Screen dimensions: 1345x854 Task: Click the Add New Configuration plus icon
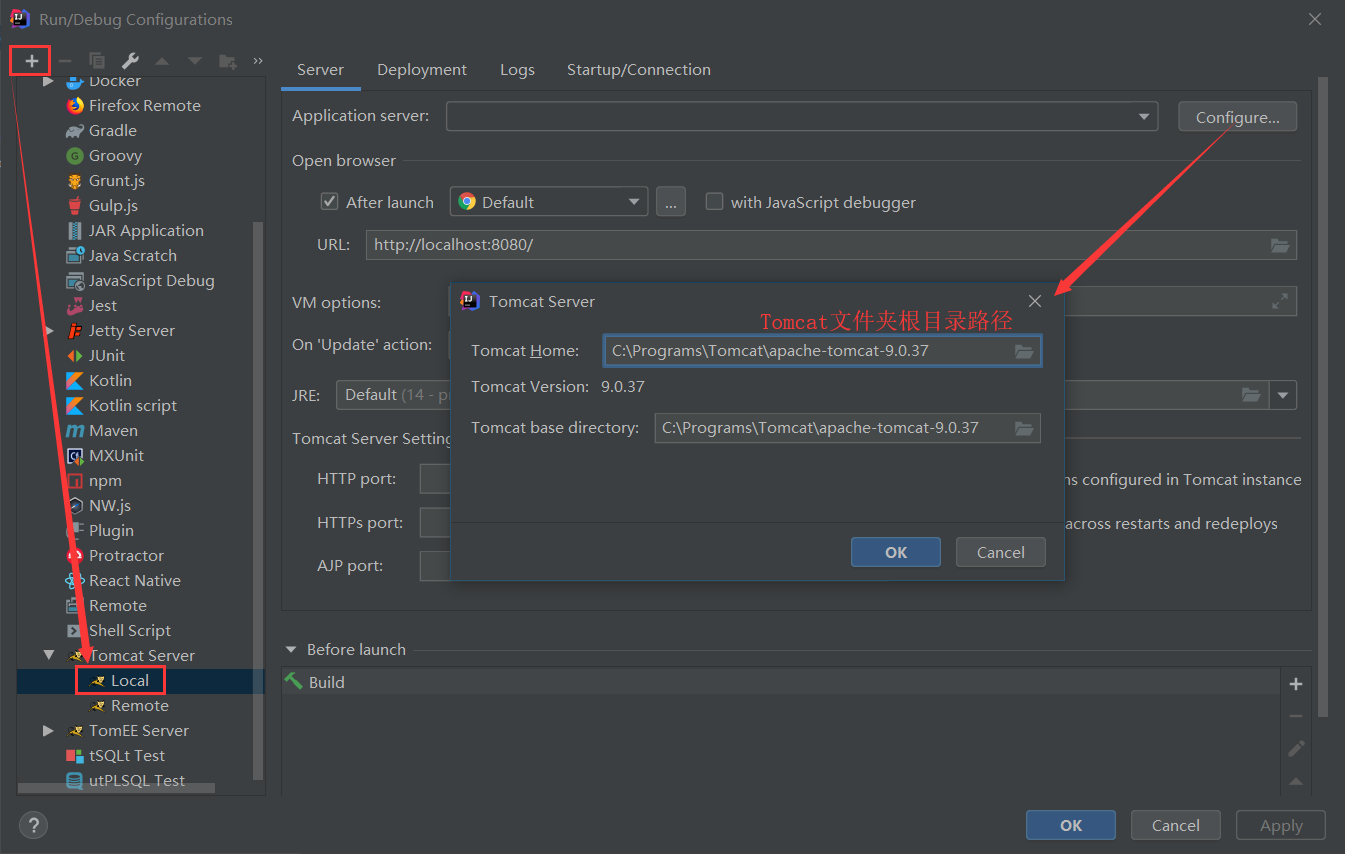pyautogui.click(x=31, y=61)
